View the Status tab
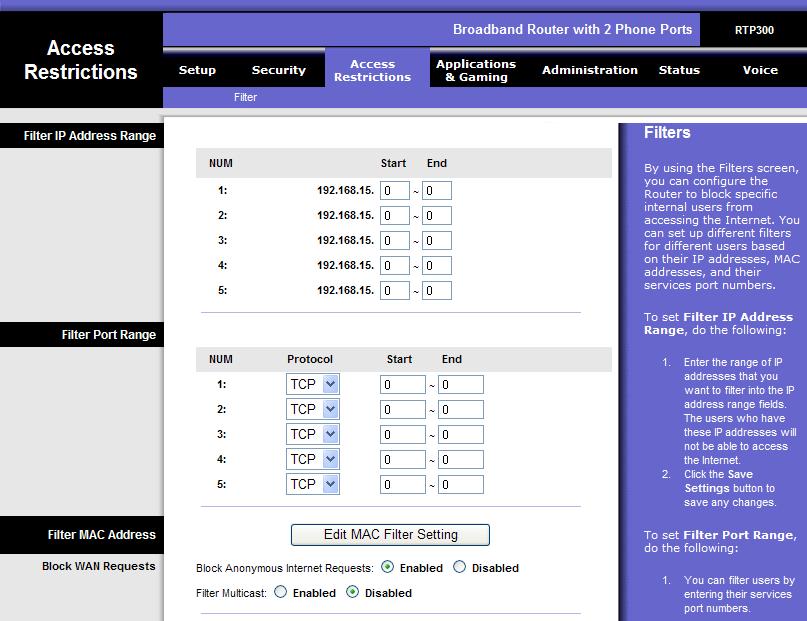 coord(679,70)
